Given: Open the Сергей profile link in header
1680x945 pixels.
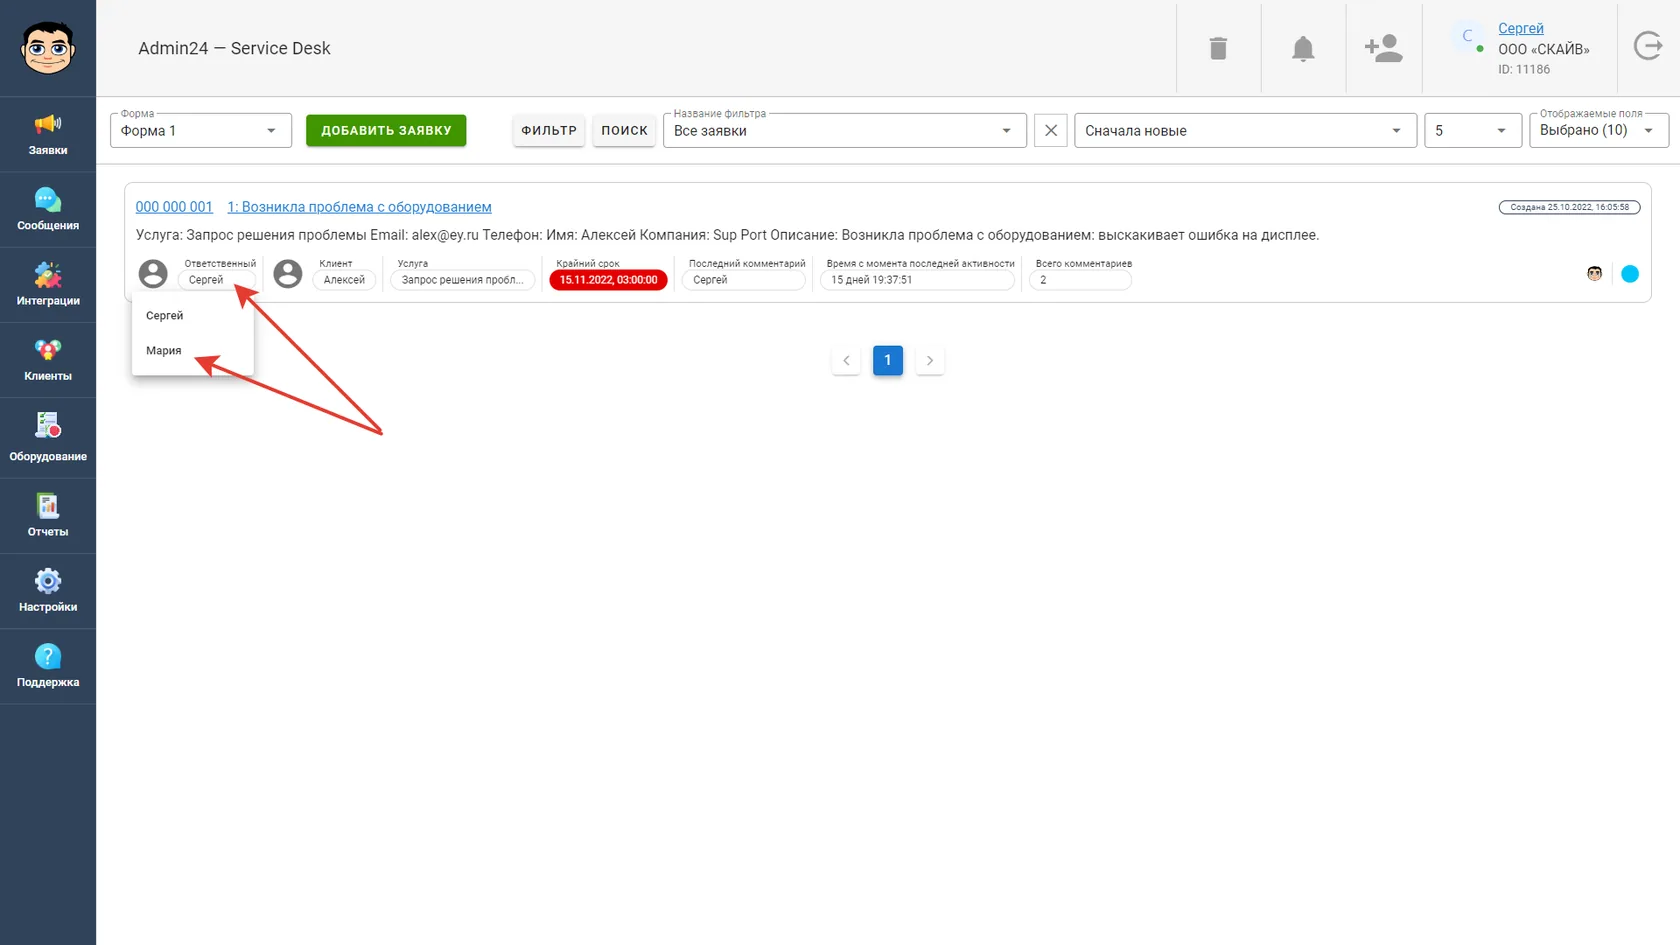Looking at the screenshot, I should [x=1521, y=28].
